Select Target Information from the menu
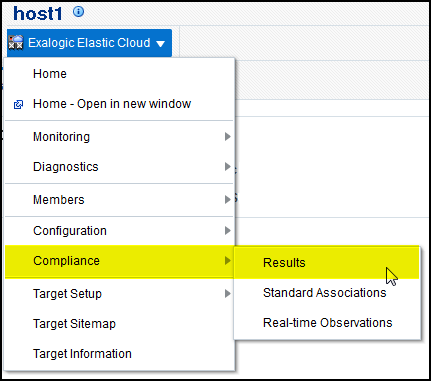The image size is (431, 381). coord(119,354)
